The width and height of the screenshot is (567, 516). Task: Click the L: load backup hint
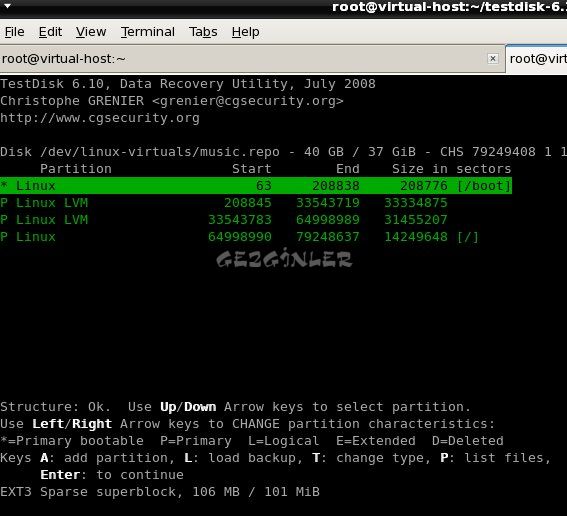244,458
